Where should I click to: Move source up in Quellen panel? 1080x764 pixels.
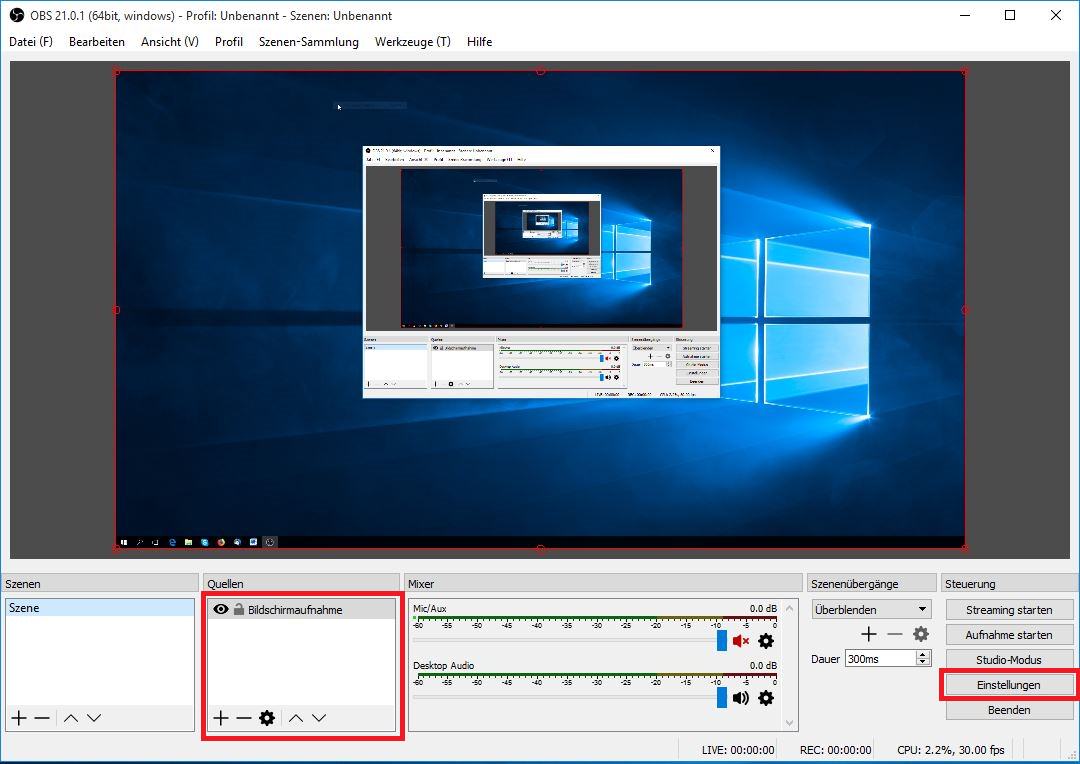coord(295,718)
